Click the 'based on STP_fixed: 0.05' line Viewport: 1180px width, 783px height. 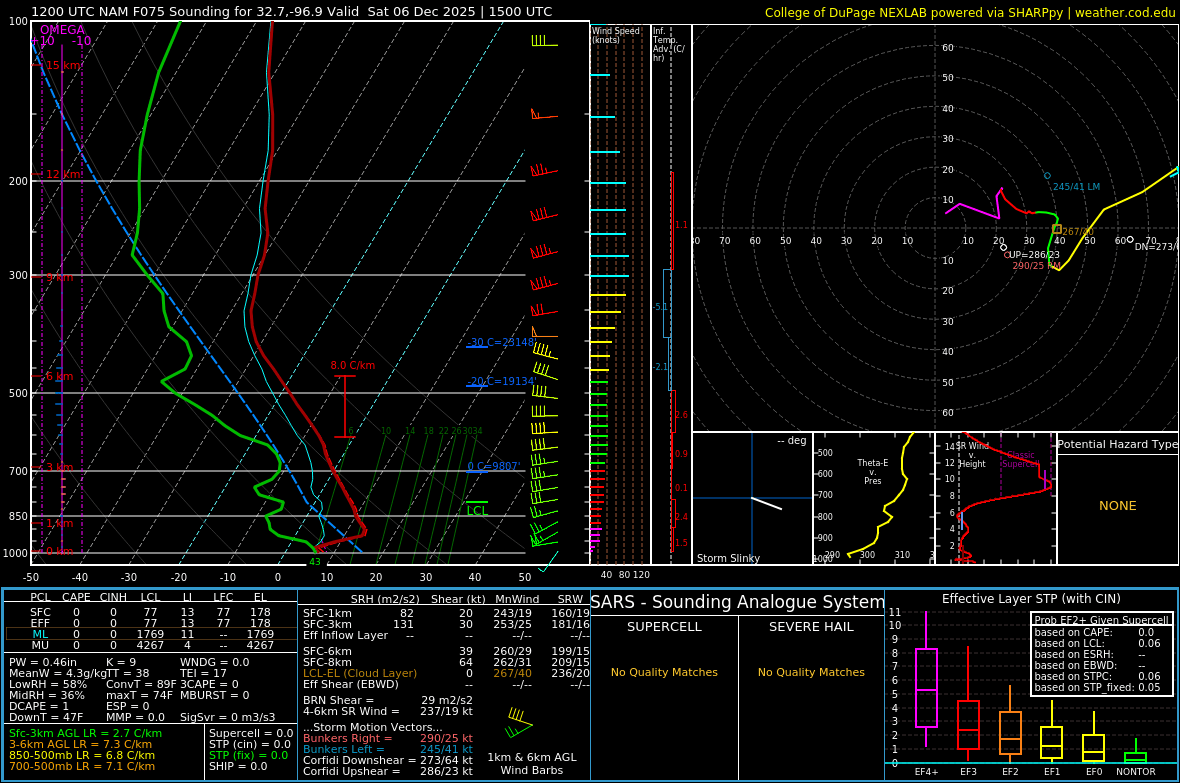point(1097,687)
